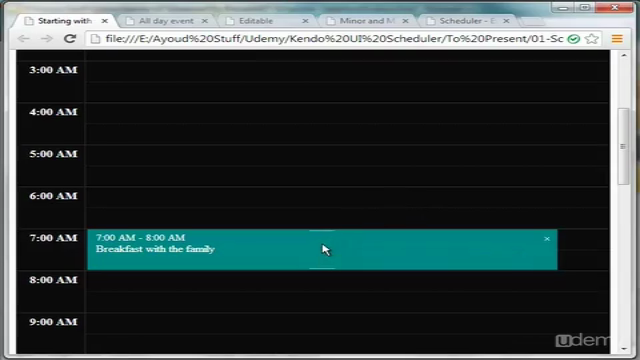The width and height of the screenshot is (640, 360).
Task: Click the green checkmark extension icon
Action: [573, 39]
